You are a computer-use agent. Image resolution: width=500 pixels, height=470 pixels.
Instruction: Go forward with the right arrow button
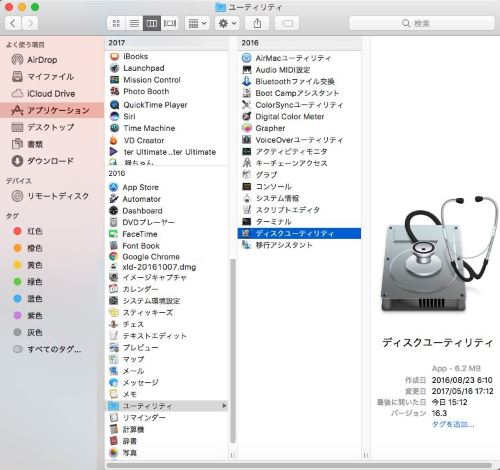pyautogui.click(x=30, y=23)
